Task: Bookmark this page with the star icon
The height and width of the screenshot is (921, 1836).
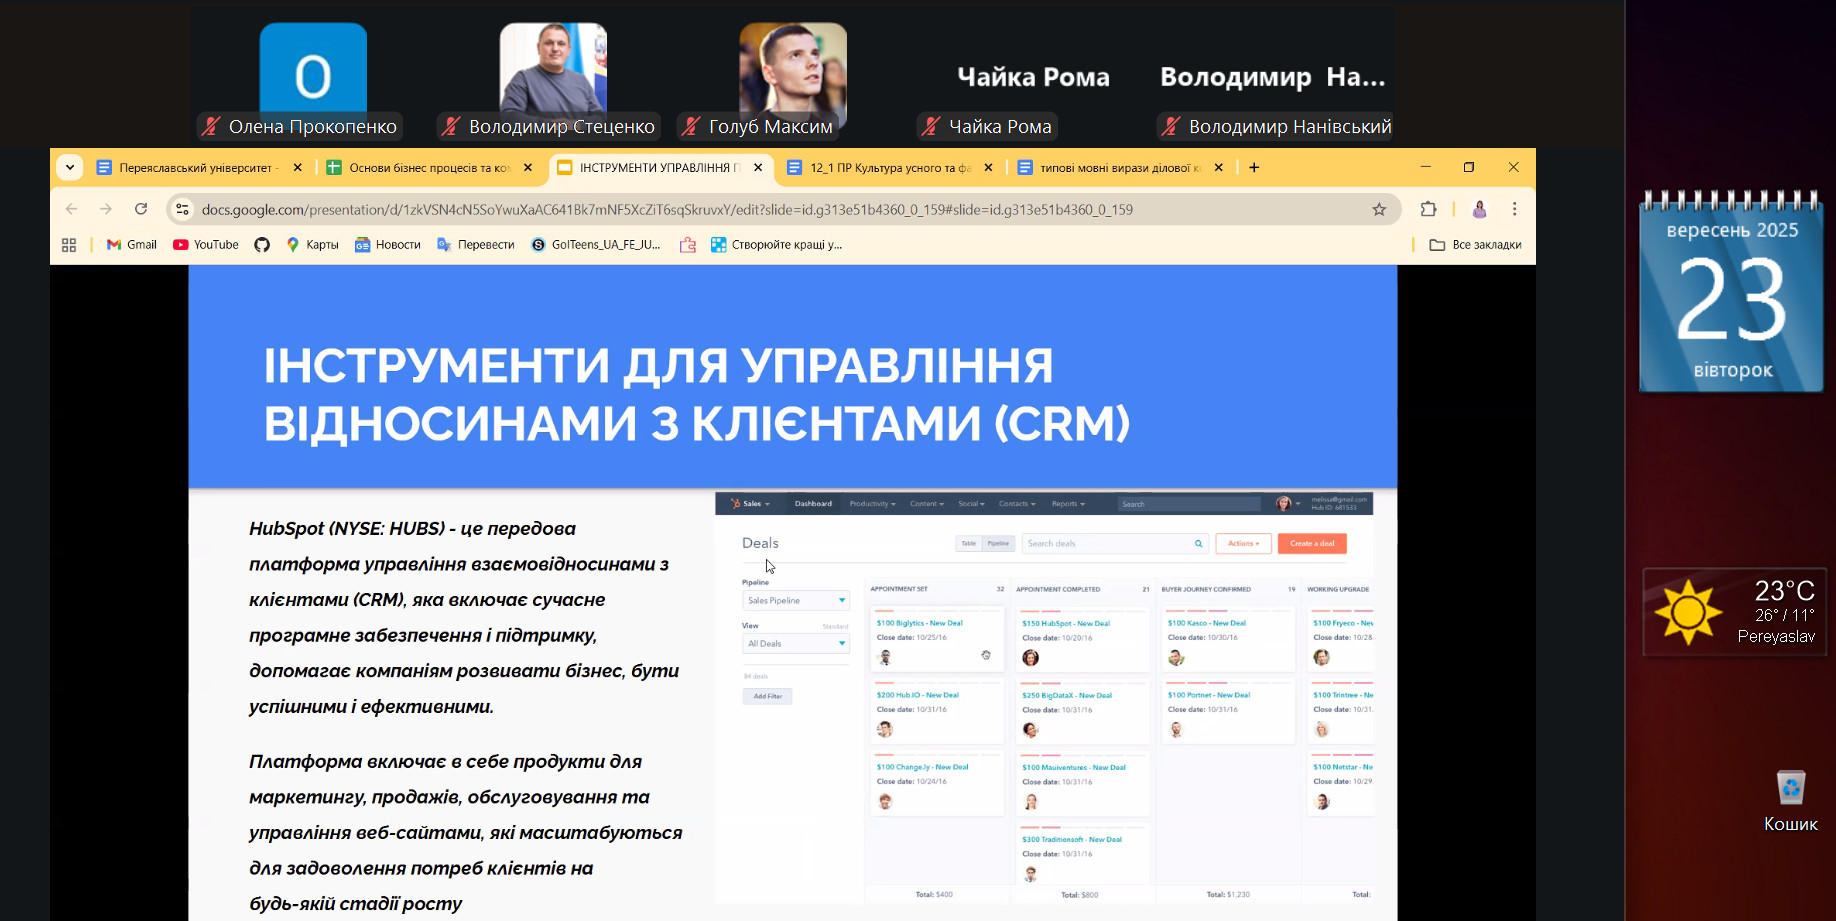Action: (x=1379, y=209)
